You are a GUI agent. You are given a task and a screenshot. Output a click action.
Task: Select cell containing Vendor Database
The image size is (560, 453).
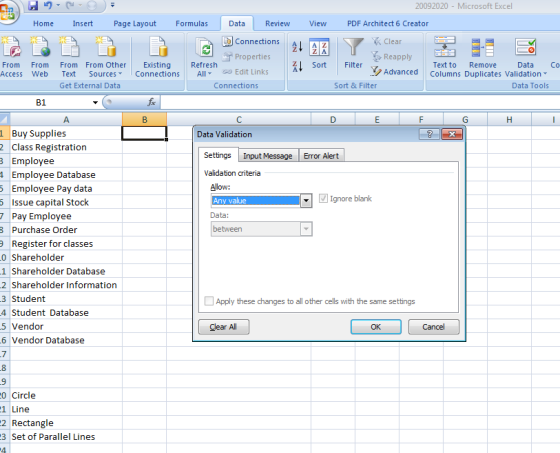(x=66, y=340)
